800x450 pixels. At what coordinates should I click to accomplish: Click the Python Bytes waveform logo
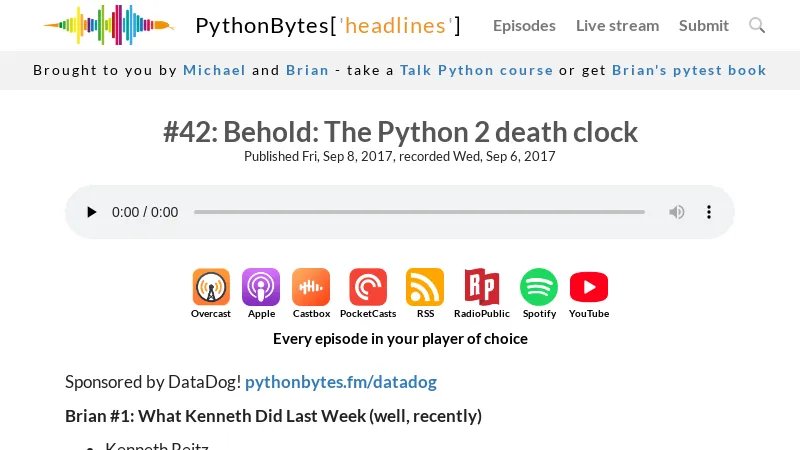pyautogui.click(x=108, y=25)
